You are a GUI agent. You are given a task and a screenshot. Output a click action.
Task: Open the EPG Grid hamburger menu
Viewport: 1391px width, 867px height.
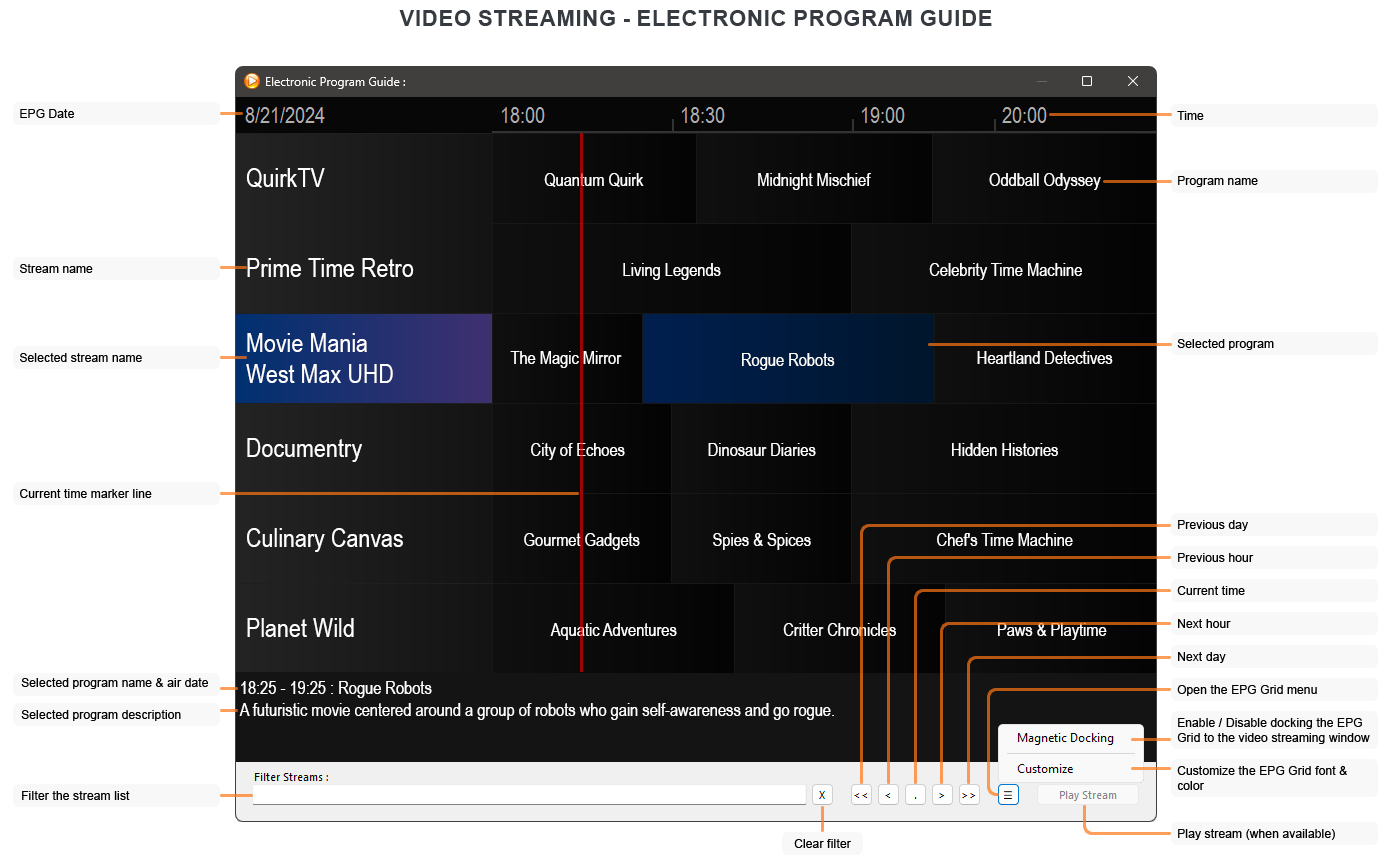pos(1008,795)
